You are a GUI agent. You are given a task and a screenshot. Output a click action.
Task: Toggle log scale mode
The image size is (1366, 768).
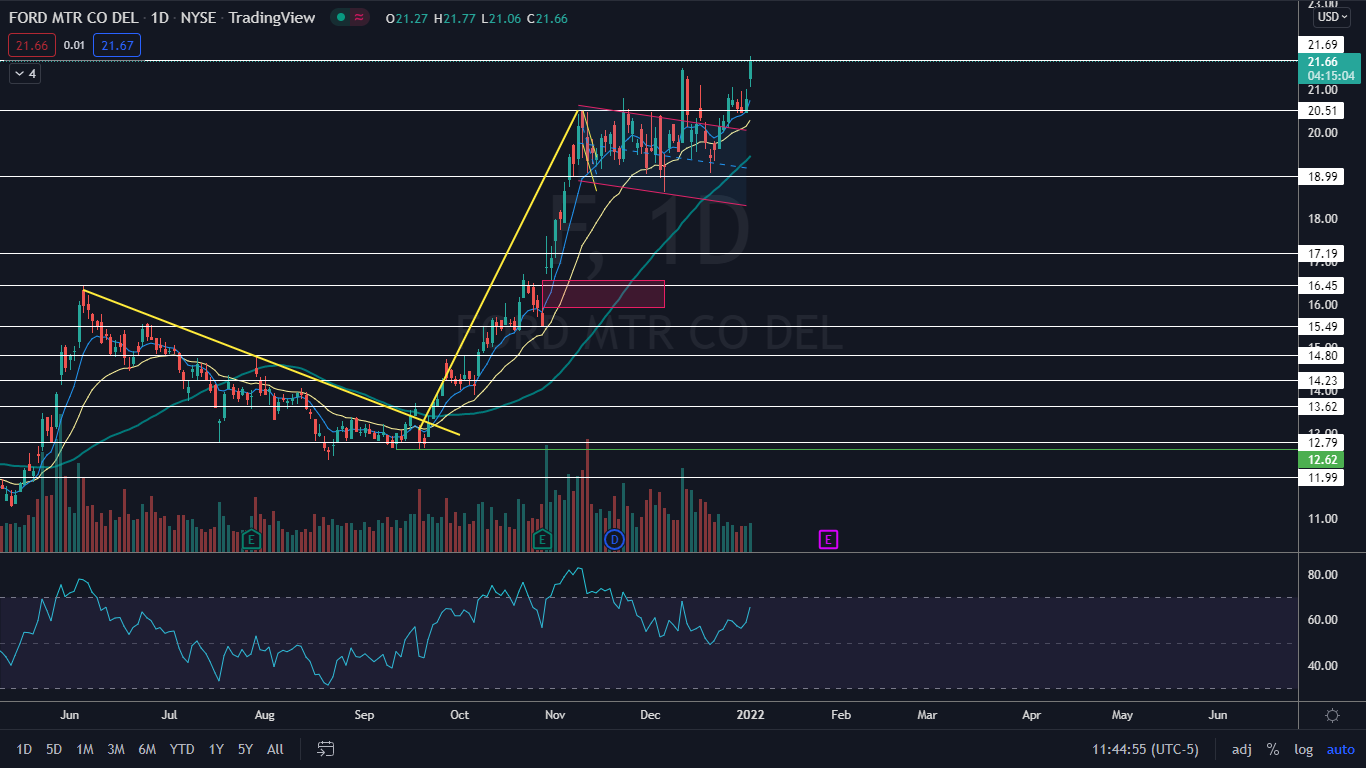tap(1304, 749)
